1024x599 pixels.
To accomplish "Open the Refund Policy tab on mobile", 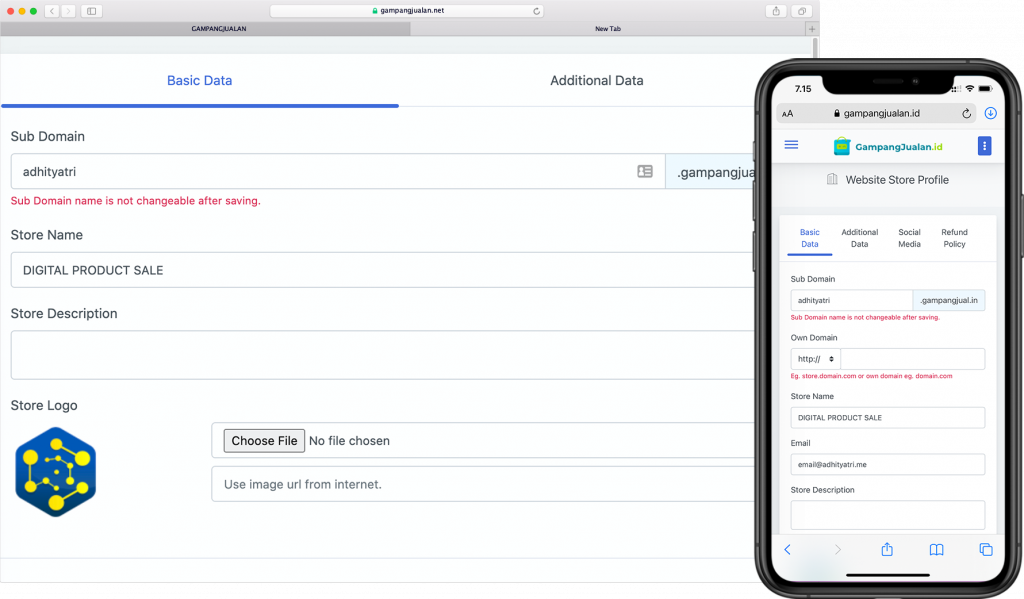I will pos(954,238).
